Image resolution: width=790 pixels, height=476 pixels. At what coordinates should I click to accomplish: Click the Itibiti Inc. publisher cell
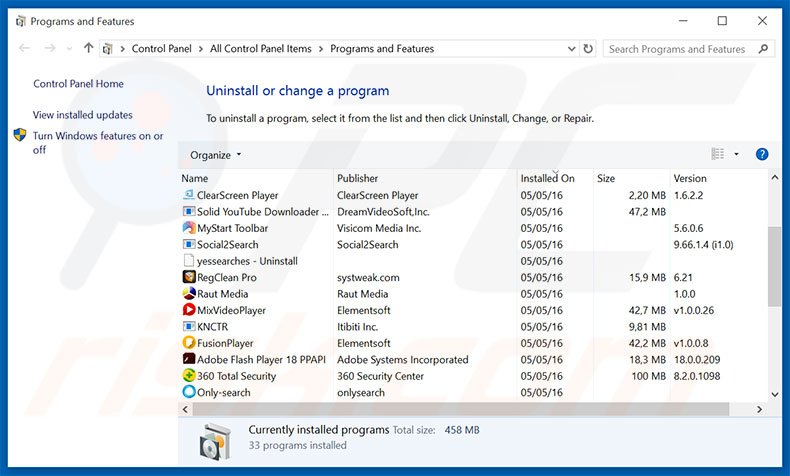pyautogui.click(x=357, y=327)
